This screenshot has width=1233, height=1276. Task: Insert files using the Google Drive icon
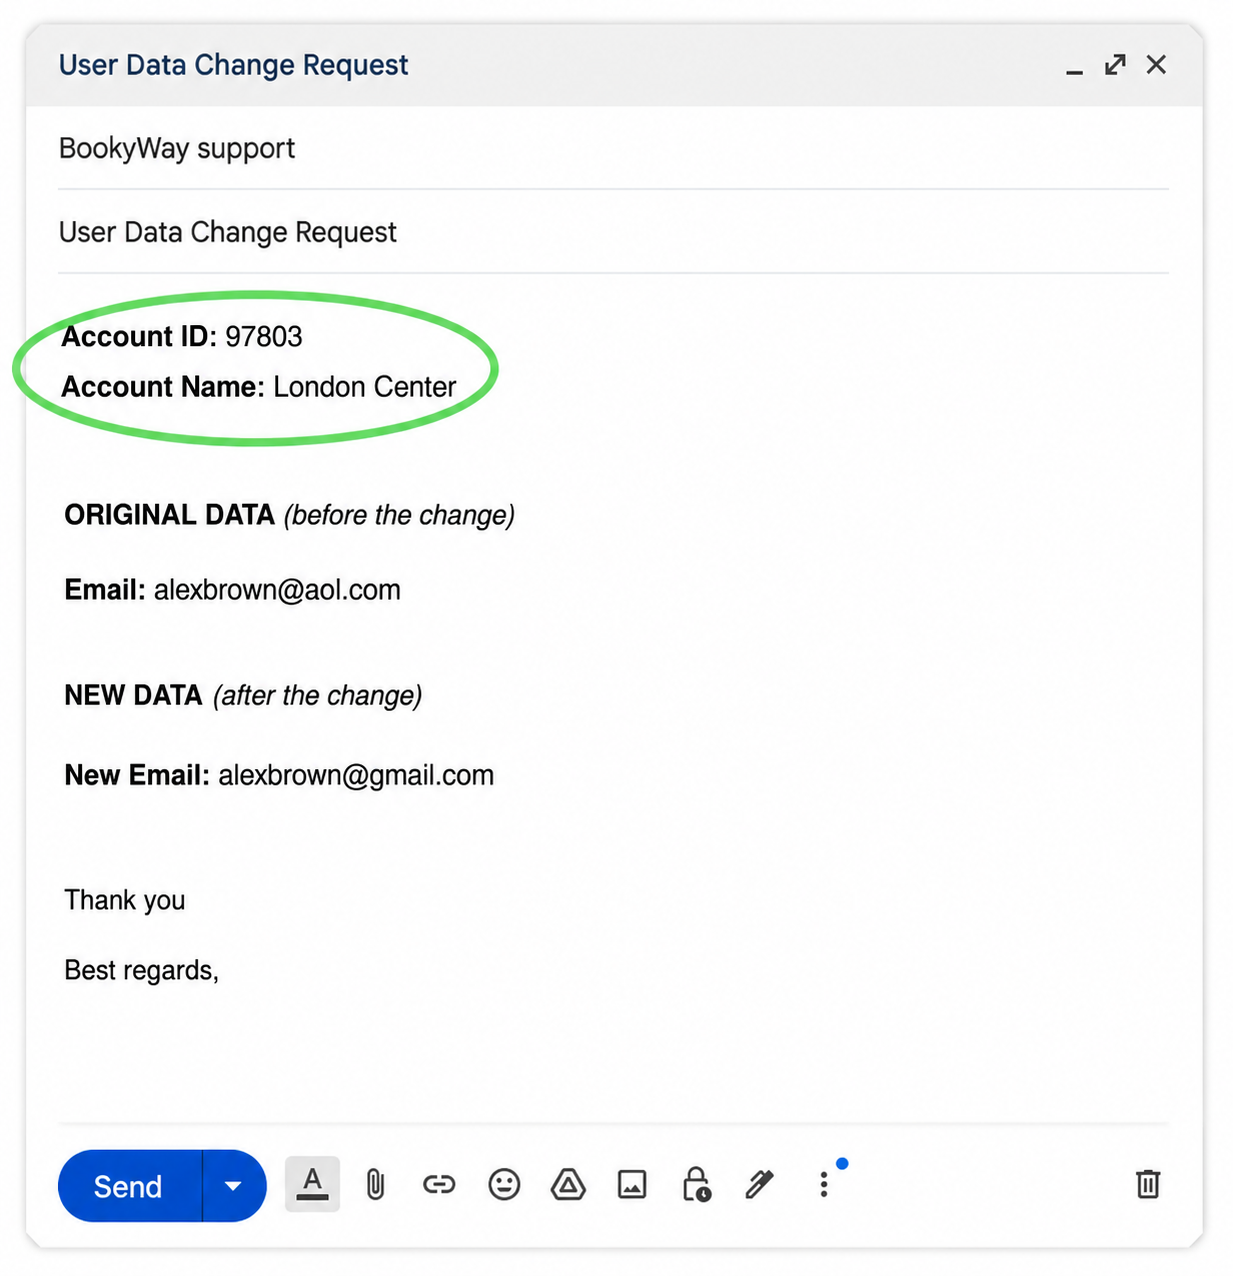[568, 1185]
